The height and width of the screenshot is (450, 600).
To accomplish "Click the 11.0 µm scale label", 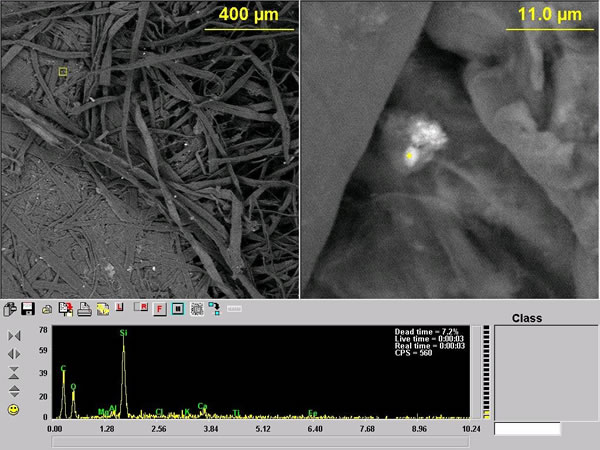I will click(x=549, y=15).
